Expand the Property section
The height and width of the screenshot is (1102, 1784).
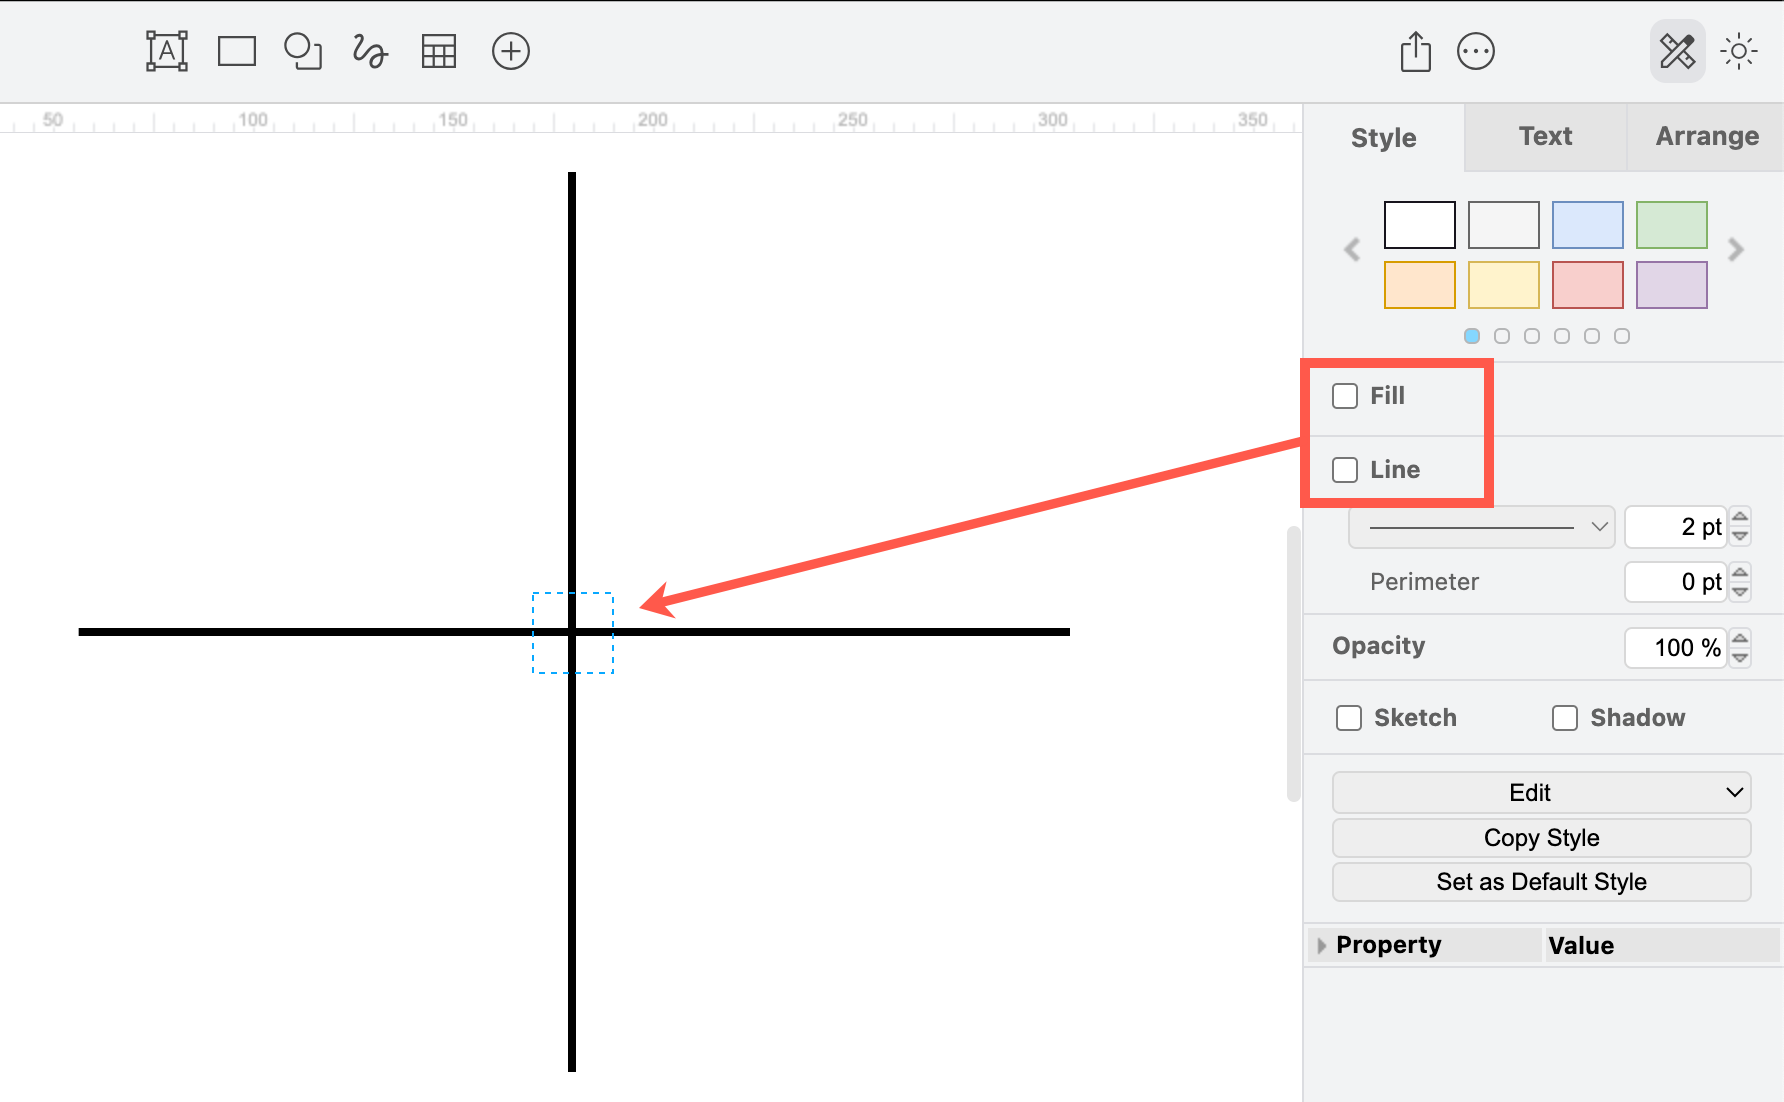click(1322, 944)
